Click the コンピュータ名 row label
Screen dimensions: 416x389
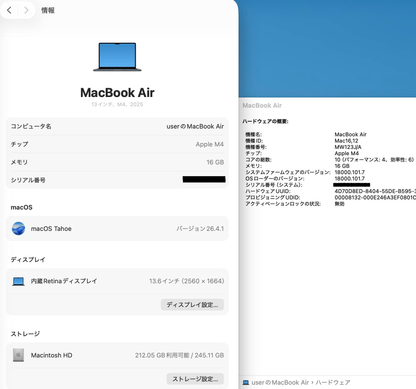31,126
